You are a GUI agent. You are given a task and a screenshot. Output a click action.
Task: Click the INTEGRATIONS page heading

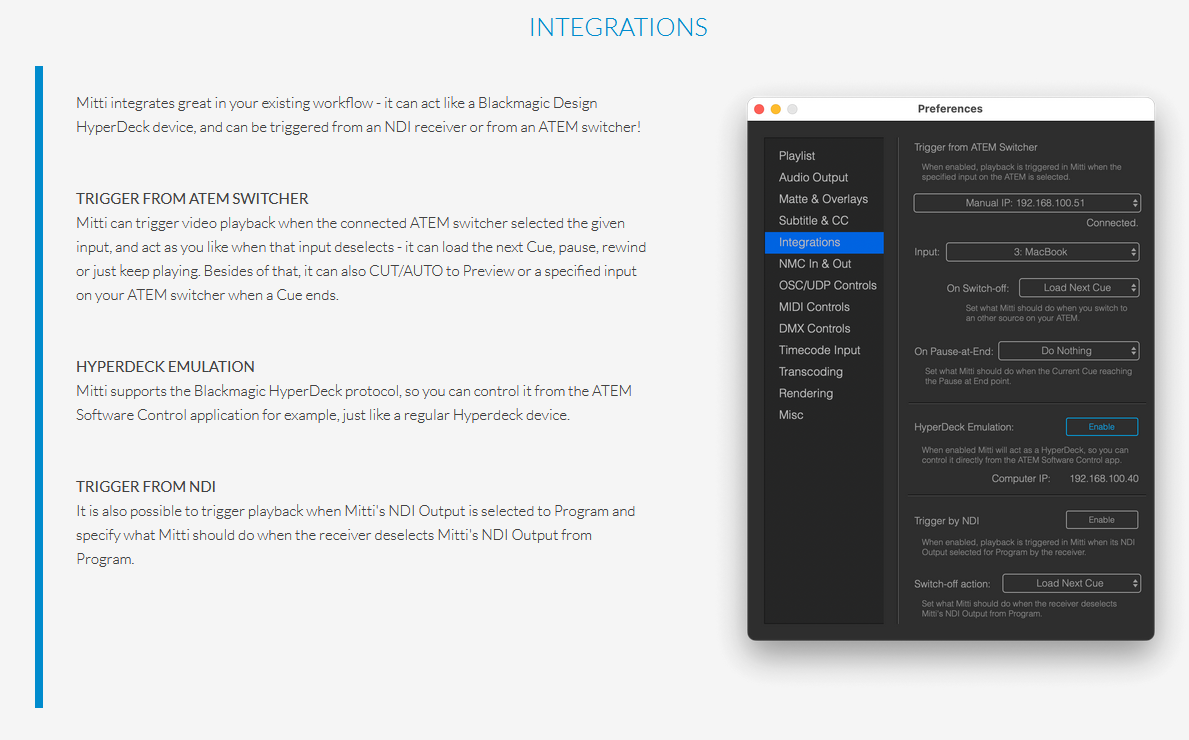point(618,27)
